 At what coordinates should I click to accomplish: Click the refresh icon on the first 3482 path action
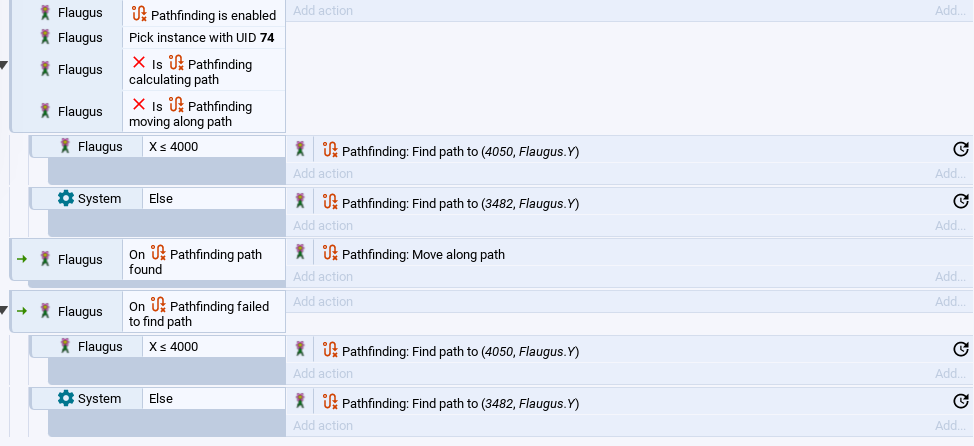[960, 201]
